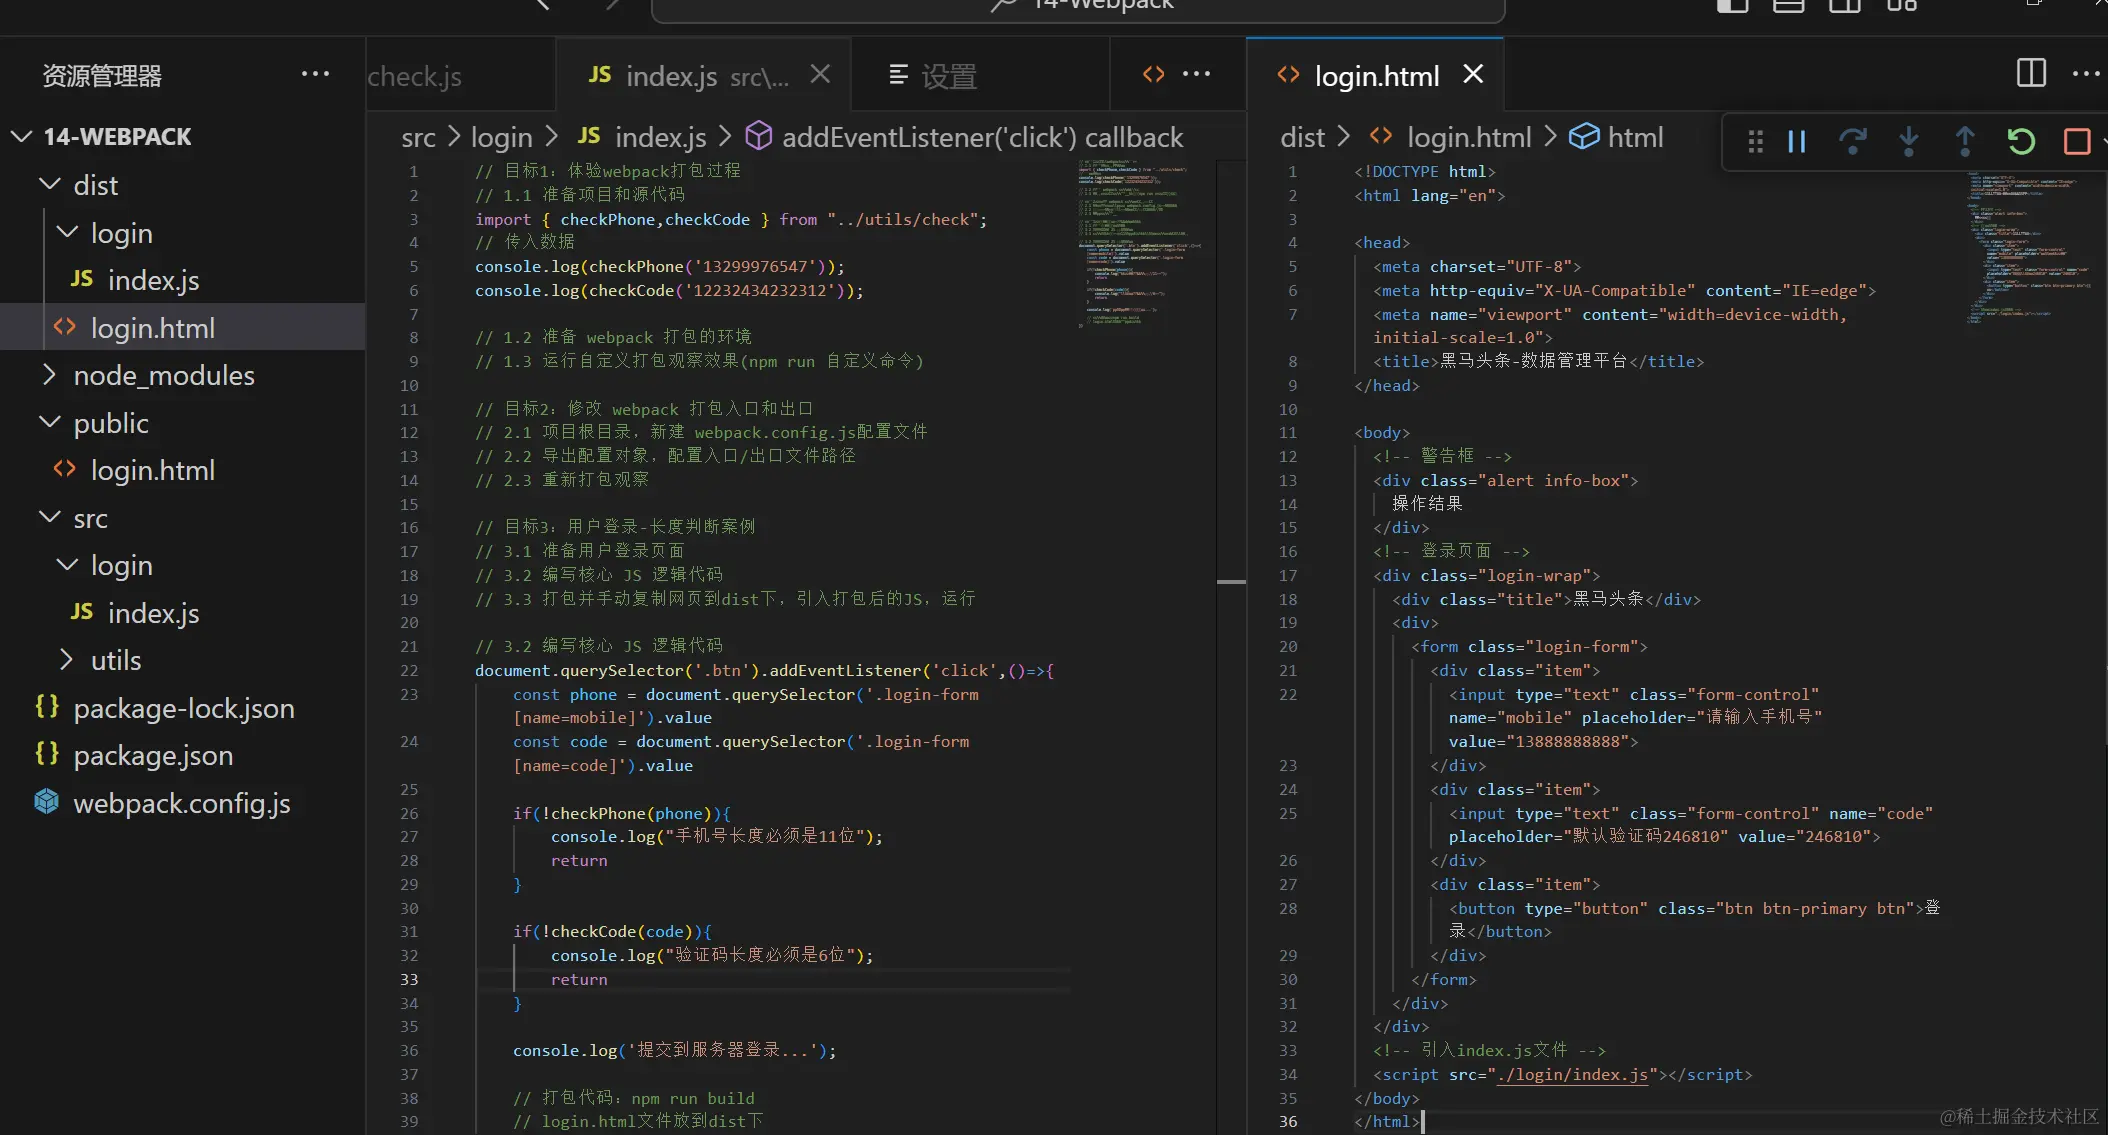Open login.html in the public folder

pos(153,470)
